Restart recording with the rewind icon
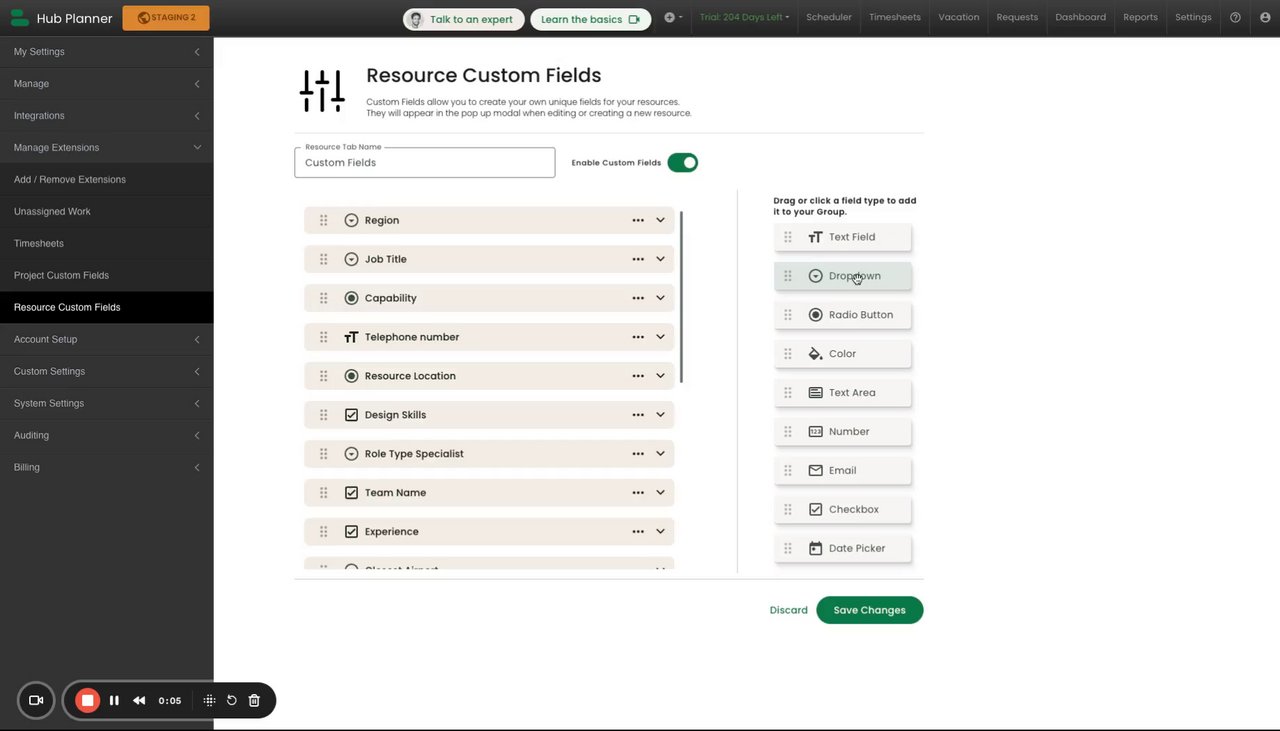This screenshot has width=1280, height=731. point(139,701)
